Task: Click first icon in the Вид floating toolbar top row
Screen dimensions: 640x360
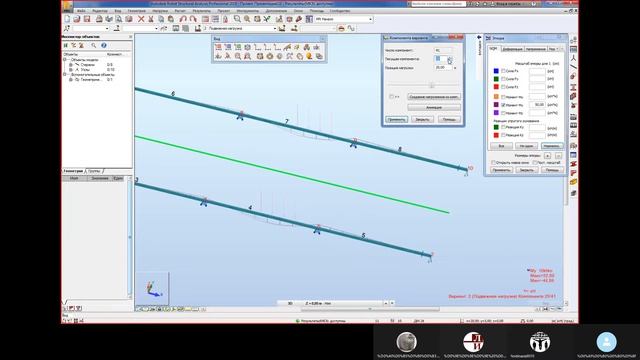Action: (x=218, y=47)
